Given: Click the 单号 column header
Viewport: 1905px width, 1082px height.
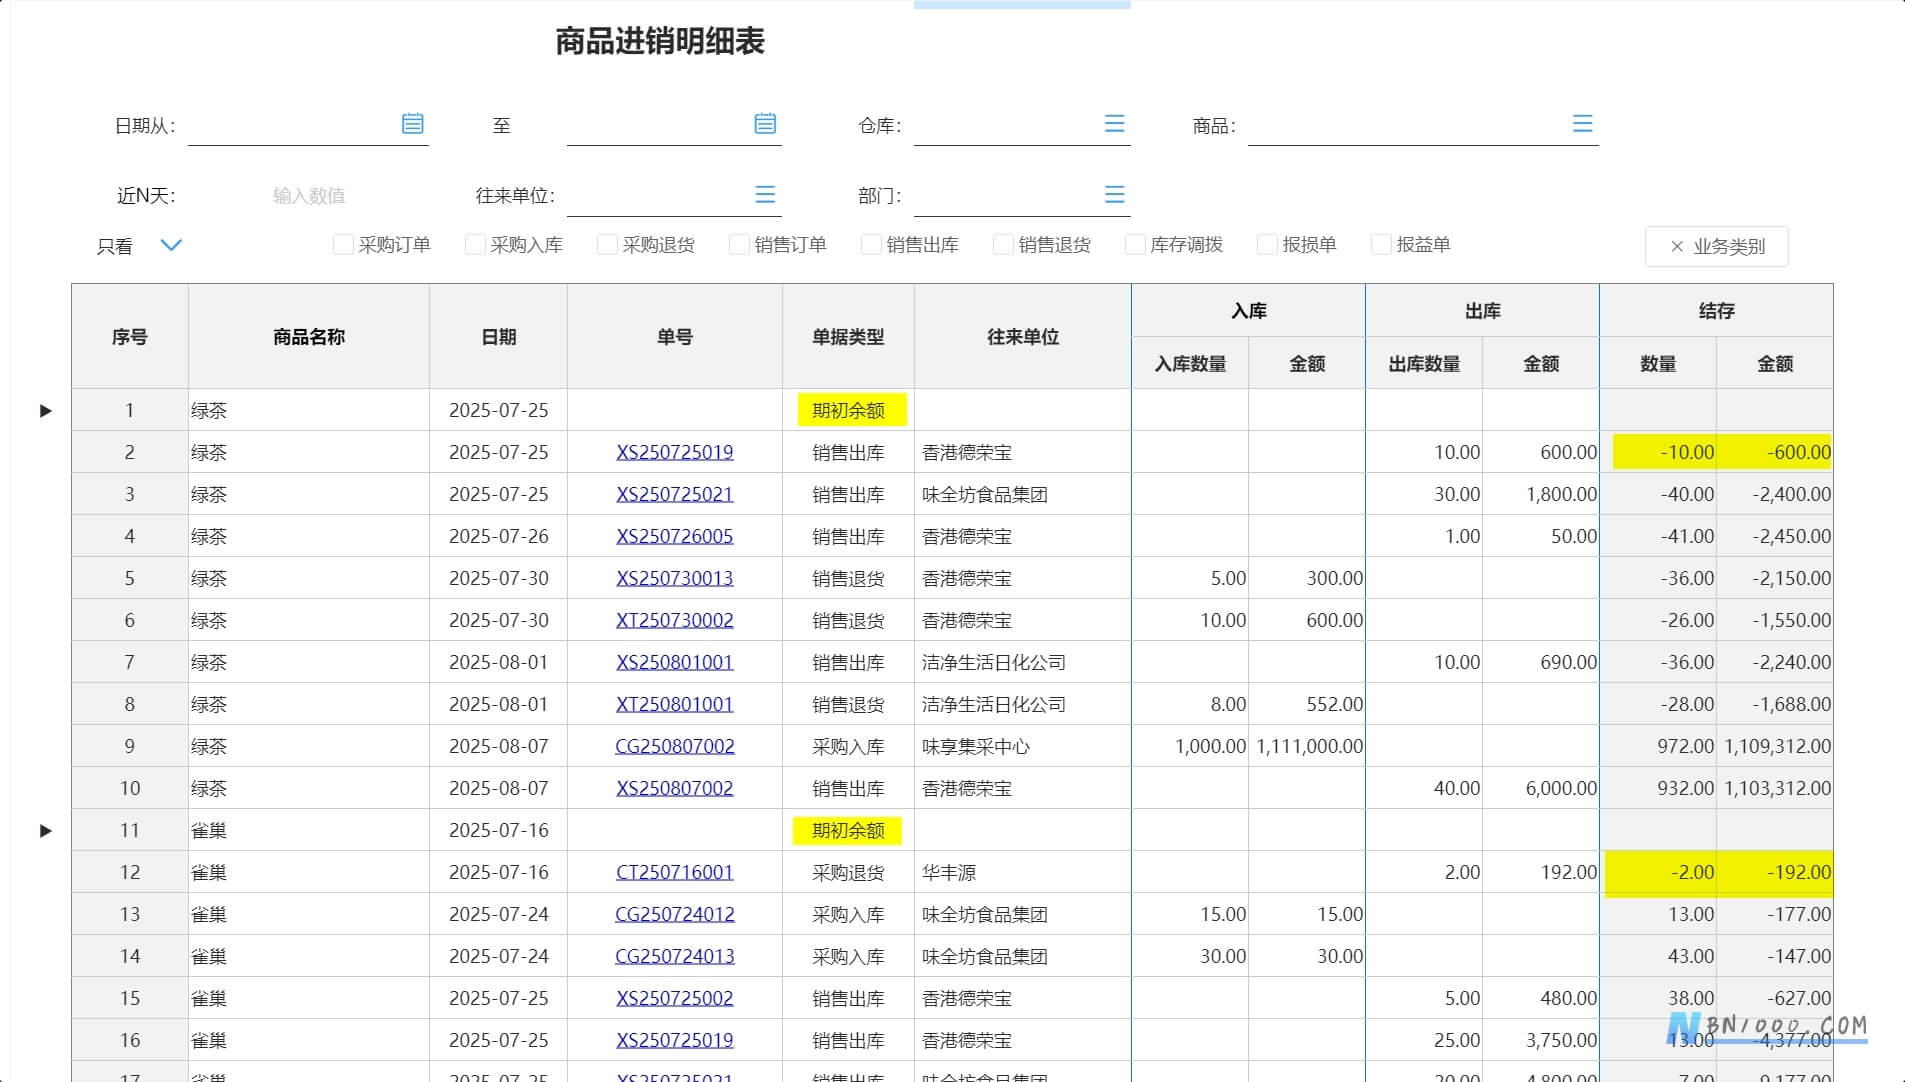Looking at the screenshot, I should 675,337.
